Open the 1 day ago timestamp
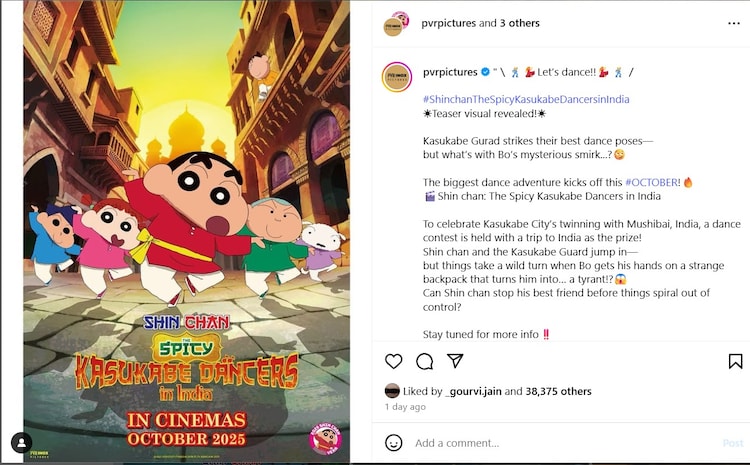 (x=405, y=407)
